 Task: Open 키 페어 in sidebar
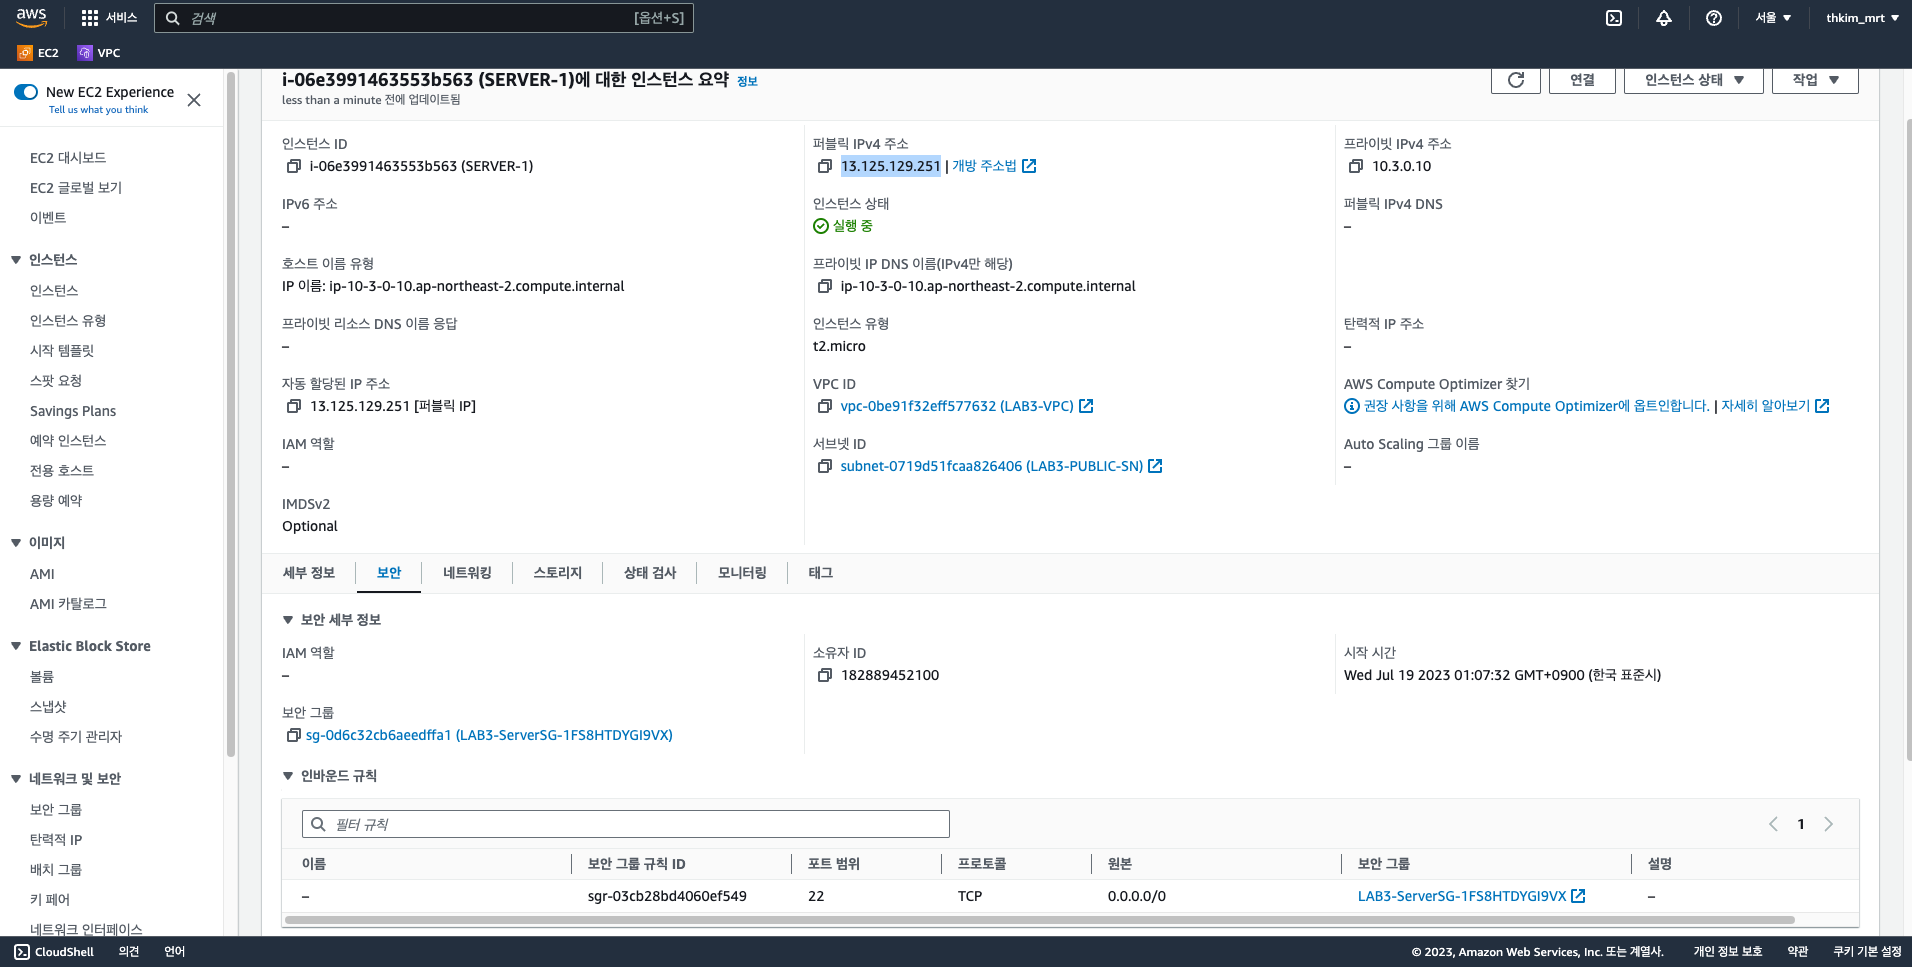coord(50,900)
